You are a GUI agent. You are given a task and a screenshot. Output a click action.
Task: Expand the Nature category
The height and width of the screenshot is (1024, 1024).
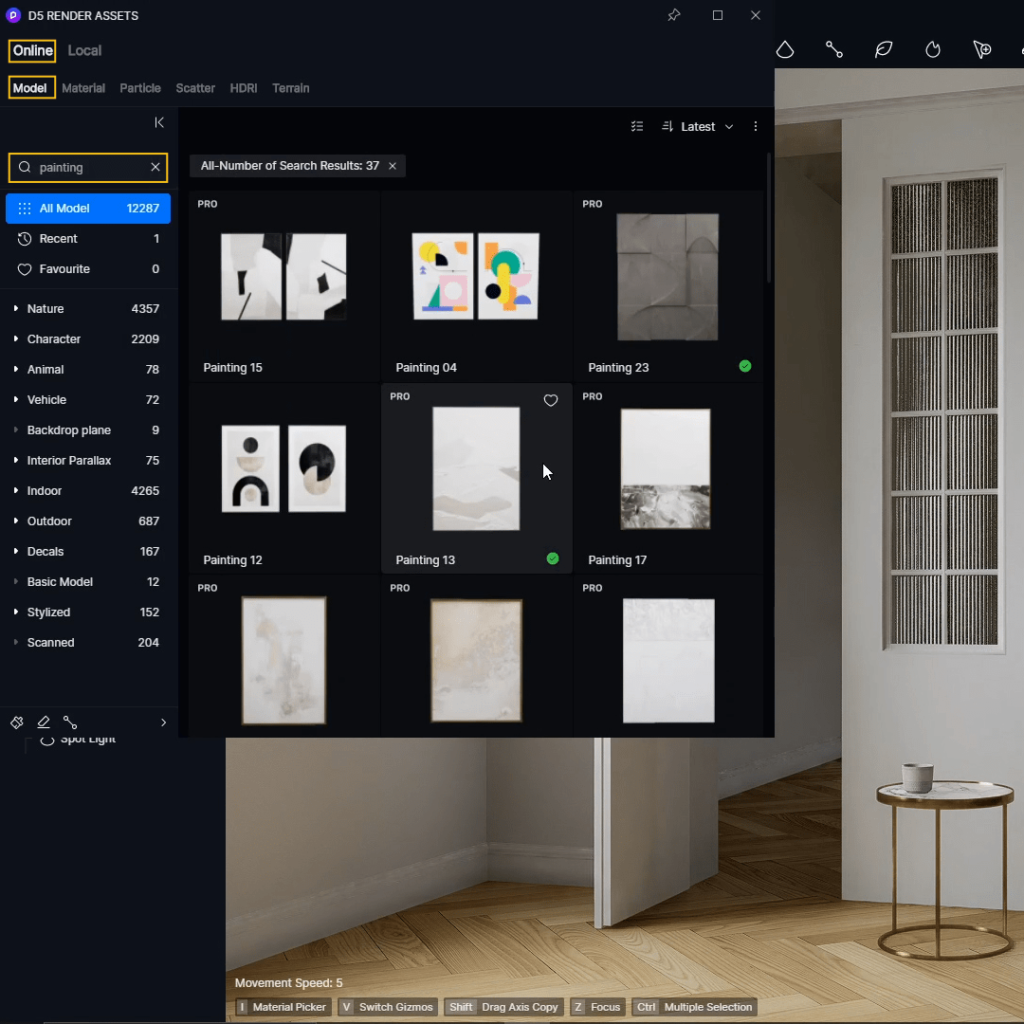coord(16,309)
